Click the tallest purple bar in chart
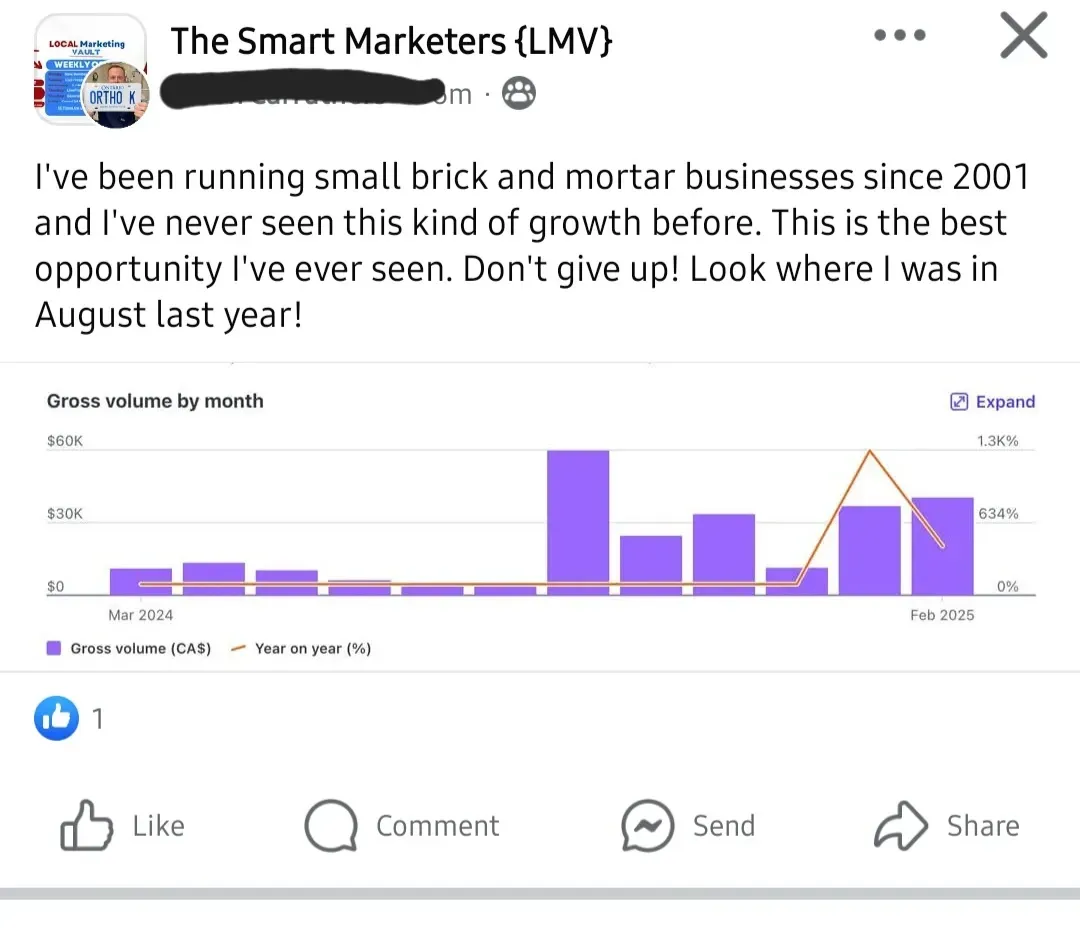1080x930 pixels. (x=578, y=520)
